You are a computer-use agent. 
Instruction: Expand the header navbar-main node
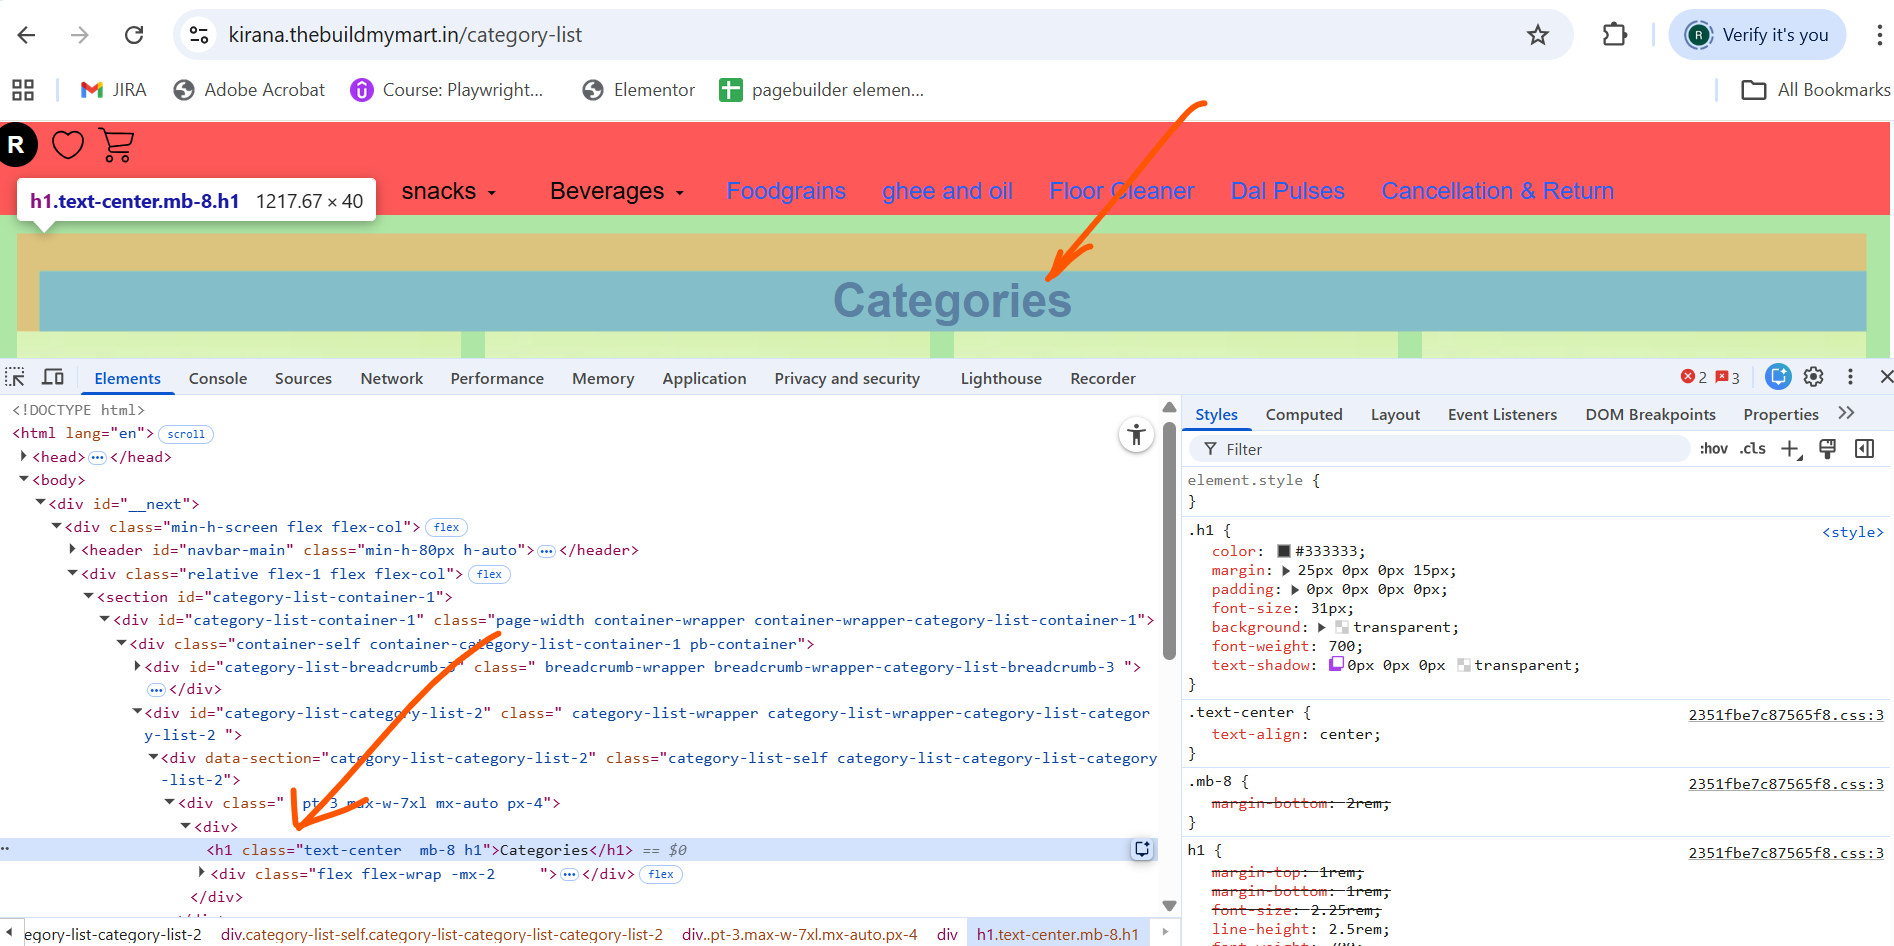click(x=73, y=549)
